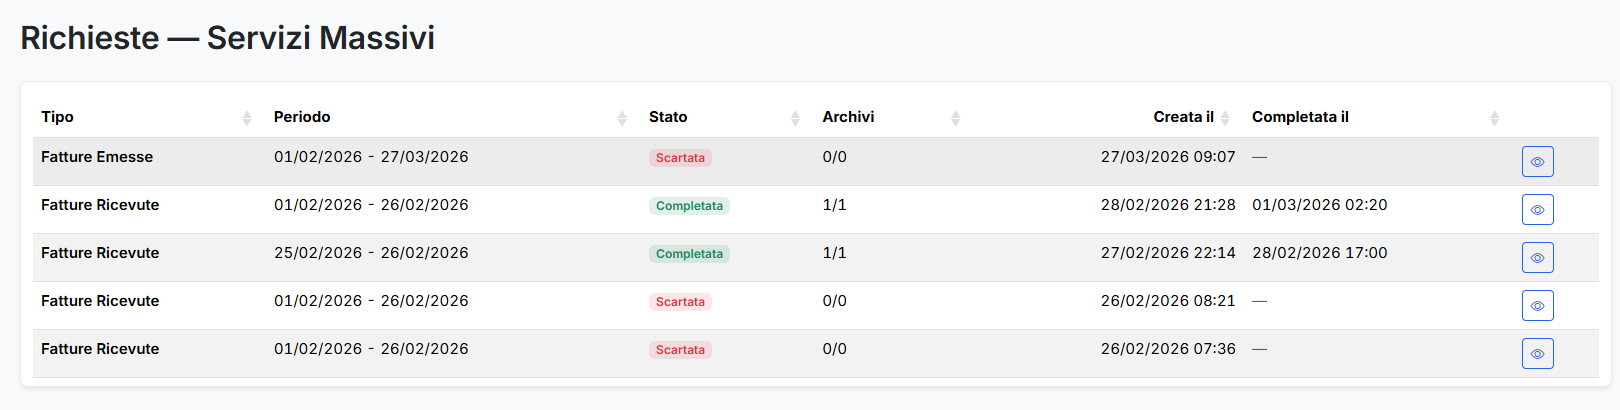Open eye icon for request created 27/02/2026 22:14
The height and width of the screenshot is (410, 1620).
(x=1537, y=258)
